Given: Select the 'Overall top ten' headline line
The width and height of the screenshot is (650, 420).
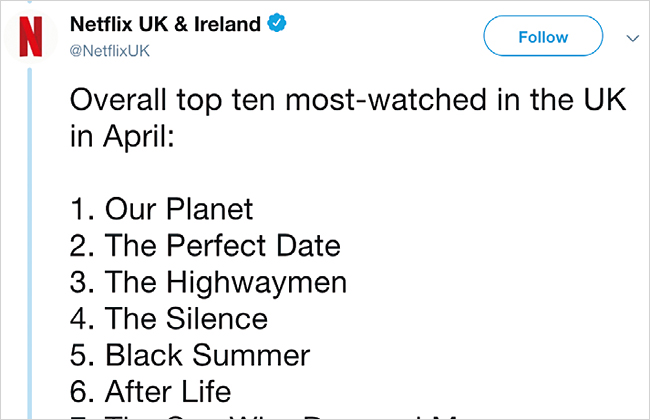Looking at the screenshot, I should coord(348,100).
